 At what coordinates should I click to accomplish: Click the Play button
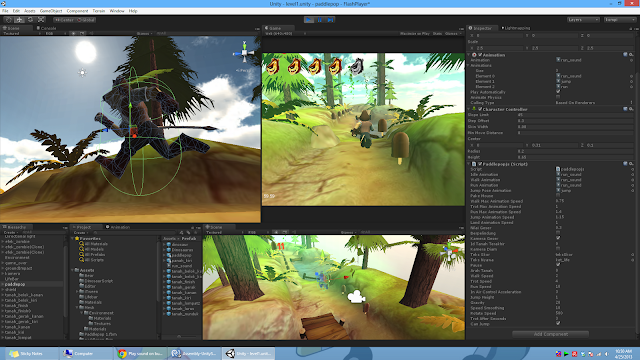[309, 20]
